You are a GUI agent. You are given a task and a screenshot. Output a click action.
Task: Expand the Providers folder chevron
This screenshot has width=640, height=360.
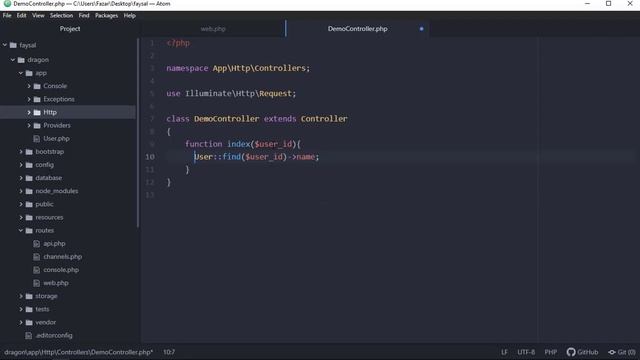click(29, 125)
